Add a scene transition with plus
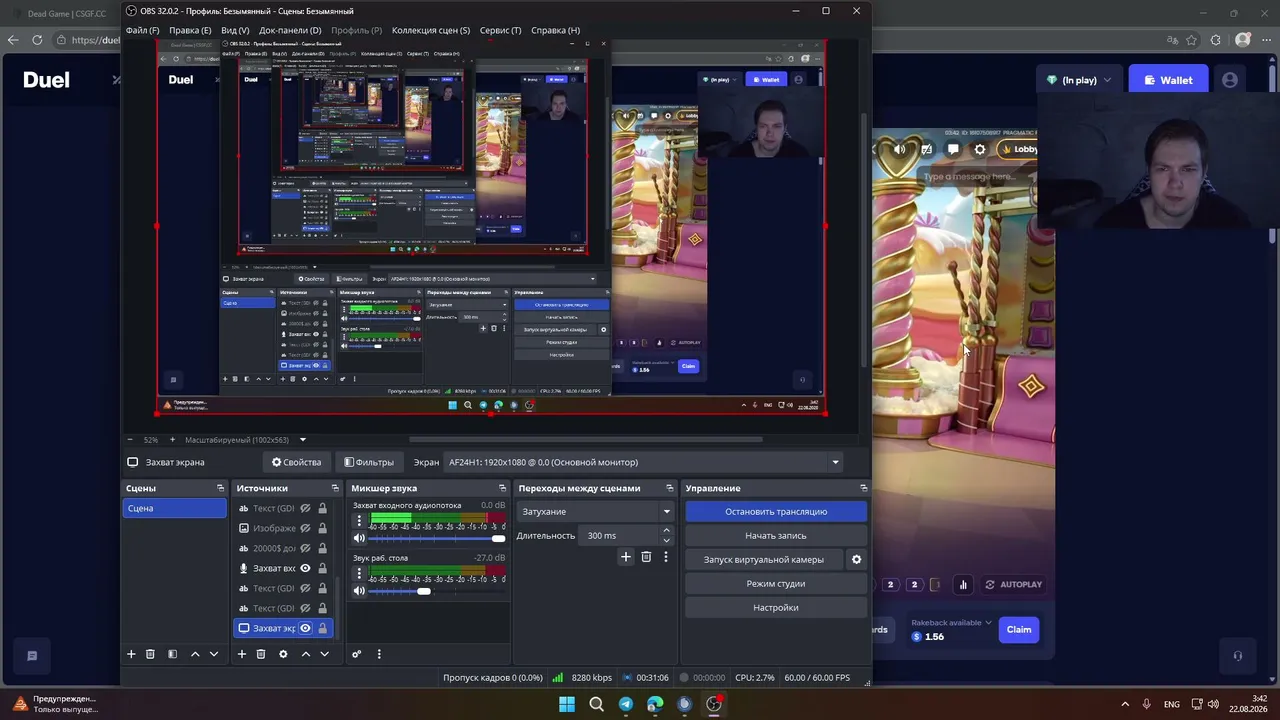Screen dimensions: 1280x720 pyautogui.click(x=626, y=557)
